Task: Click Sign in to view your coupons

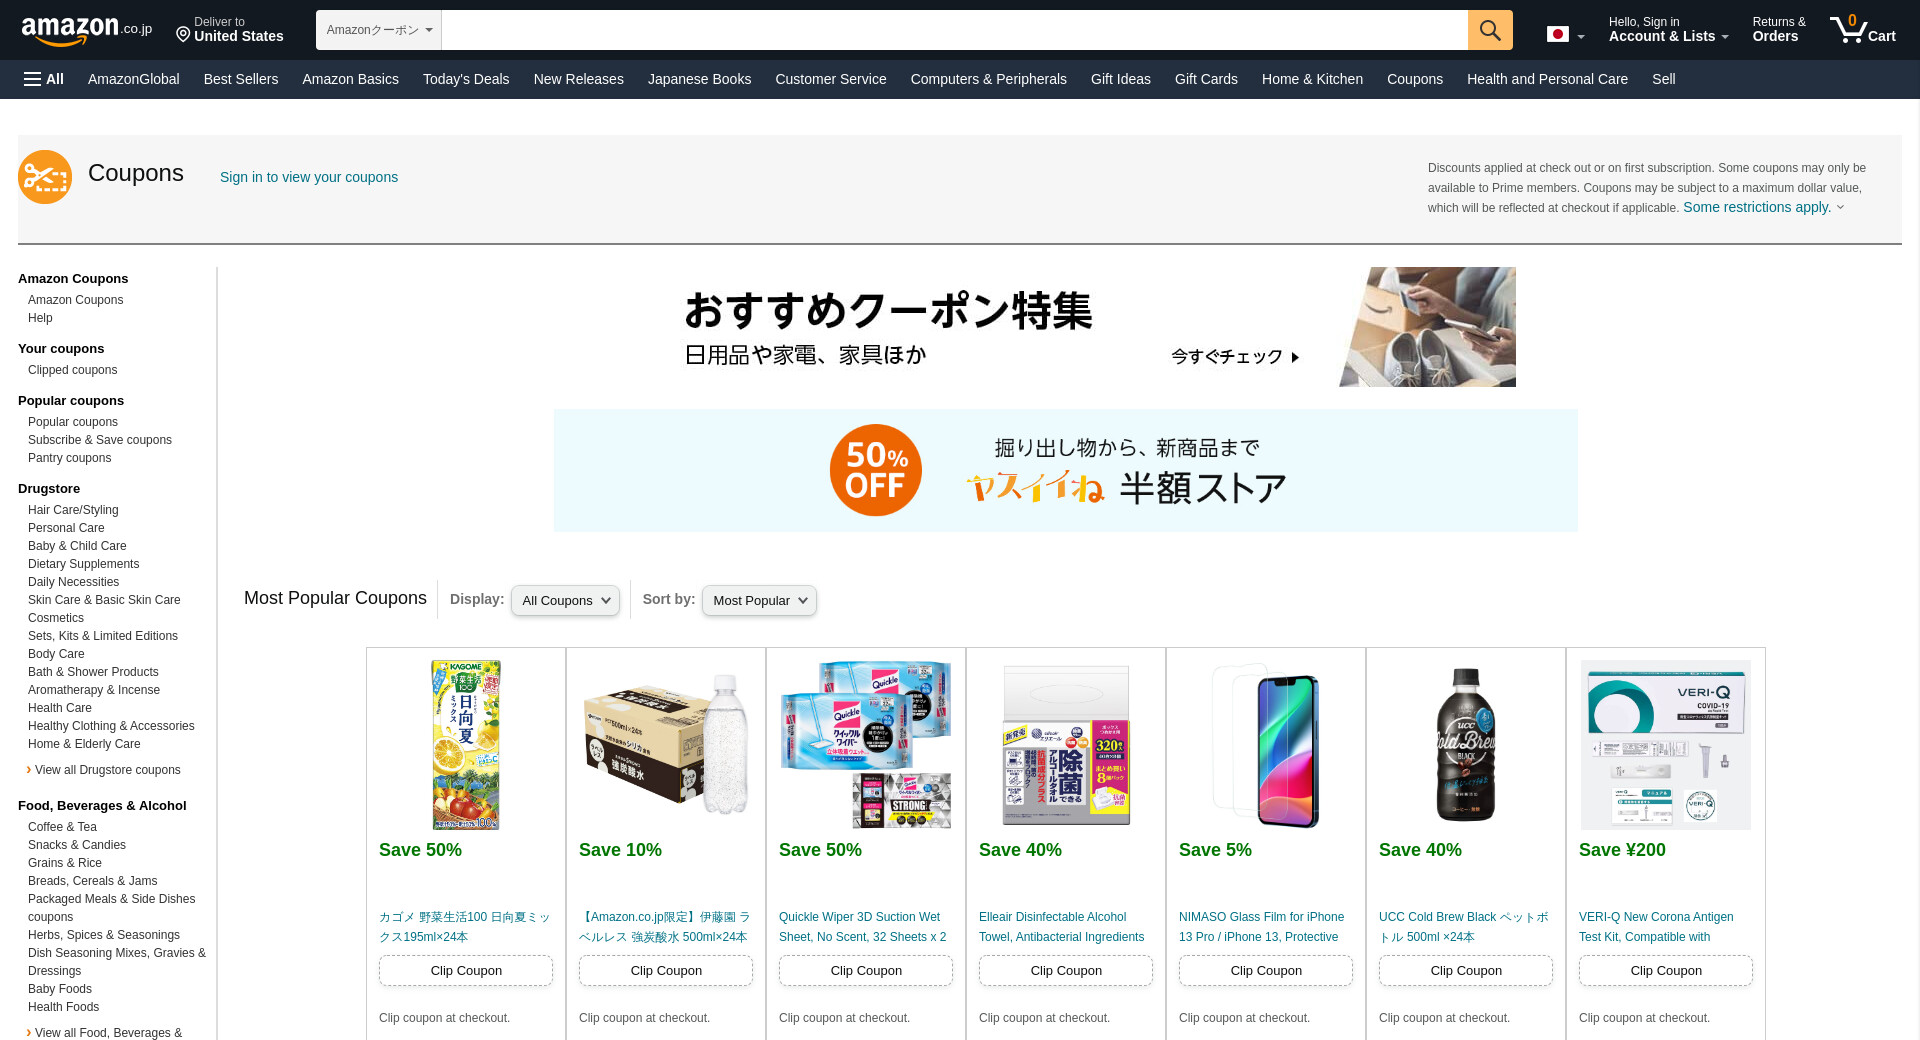Action: pos(309,177)
